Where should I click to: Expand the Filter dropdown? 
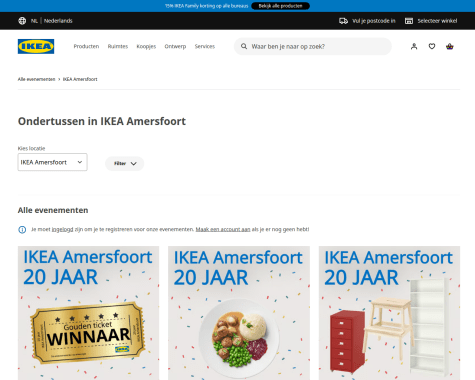click(x=125, y=163)
